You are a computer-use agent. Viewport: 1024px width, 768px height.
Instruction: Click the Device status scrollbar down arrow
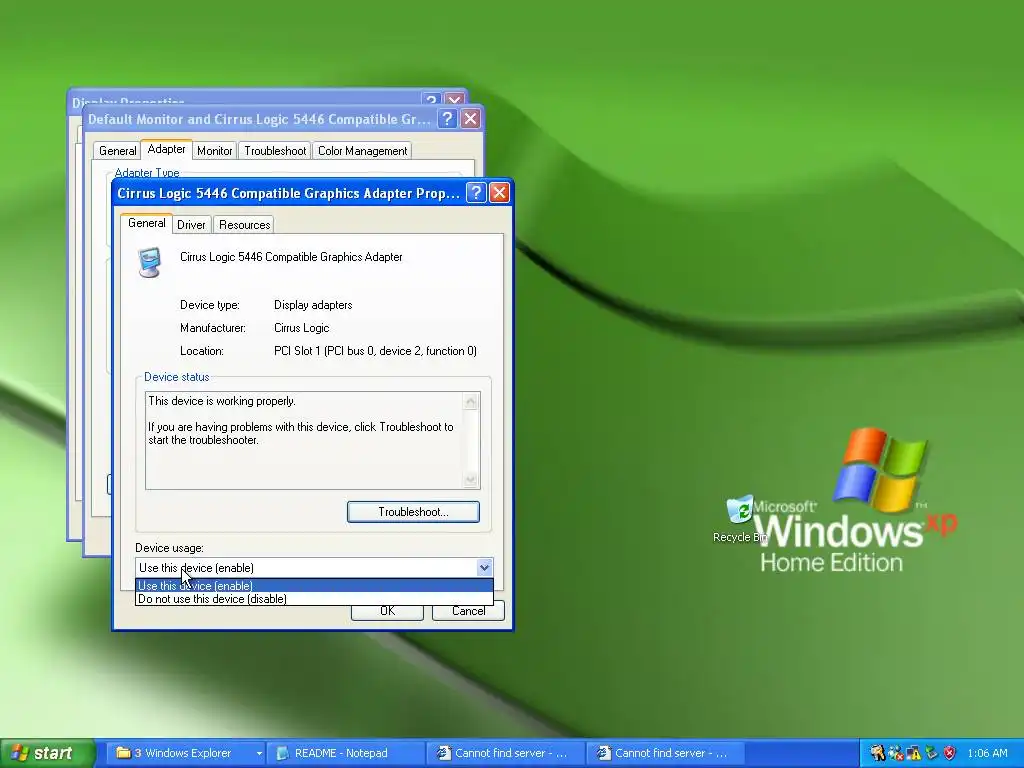[470, 480]
